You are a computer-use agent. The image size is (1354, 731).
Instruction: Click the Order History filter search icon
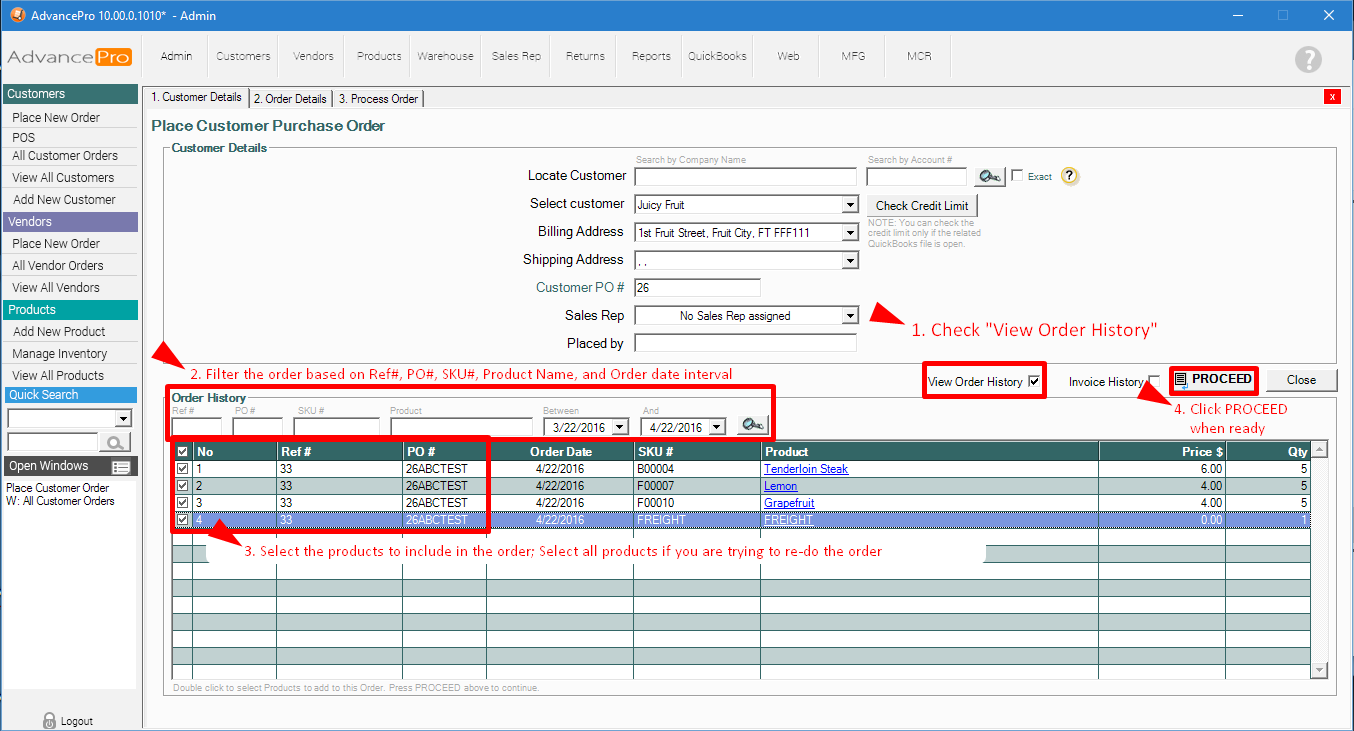point(751,426)
